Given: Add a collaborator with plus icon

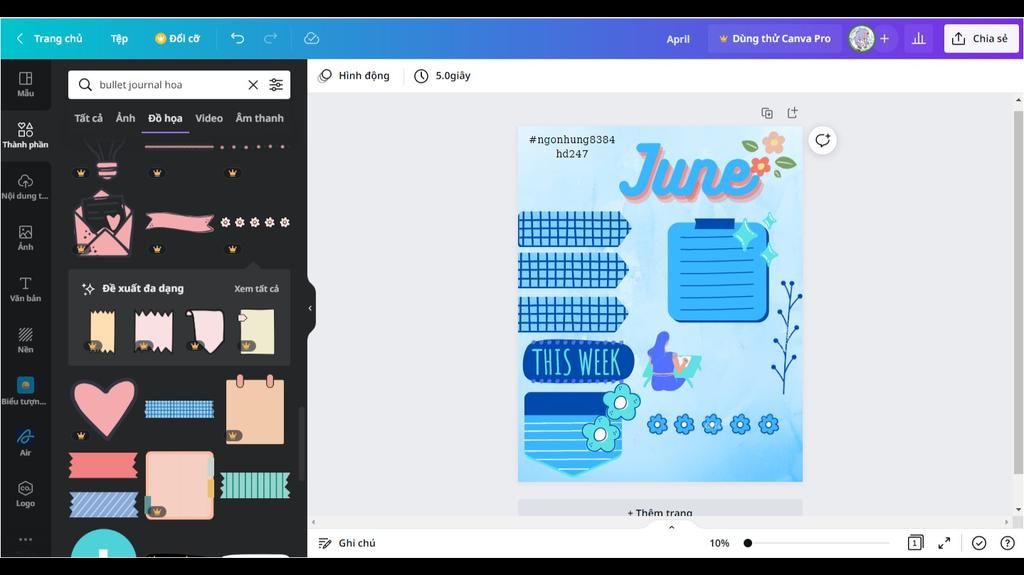Looking at the screenshot, I should 884,39.
